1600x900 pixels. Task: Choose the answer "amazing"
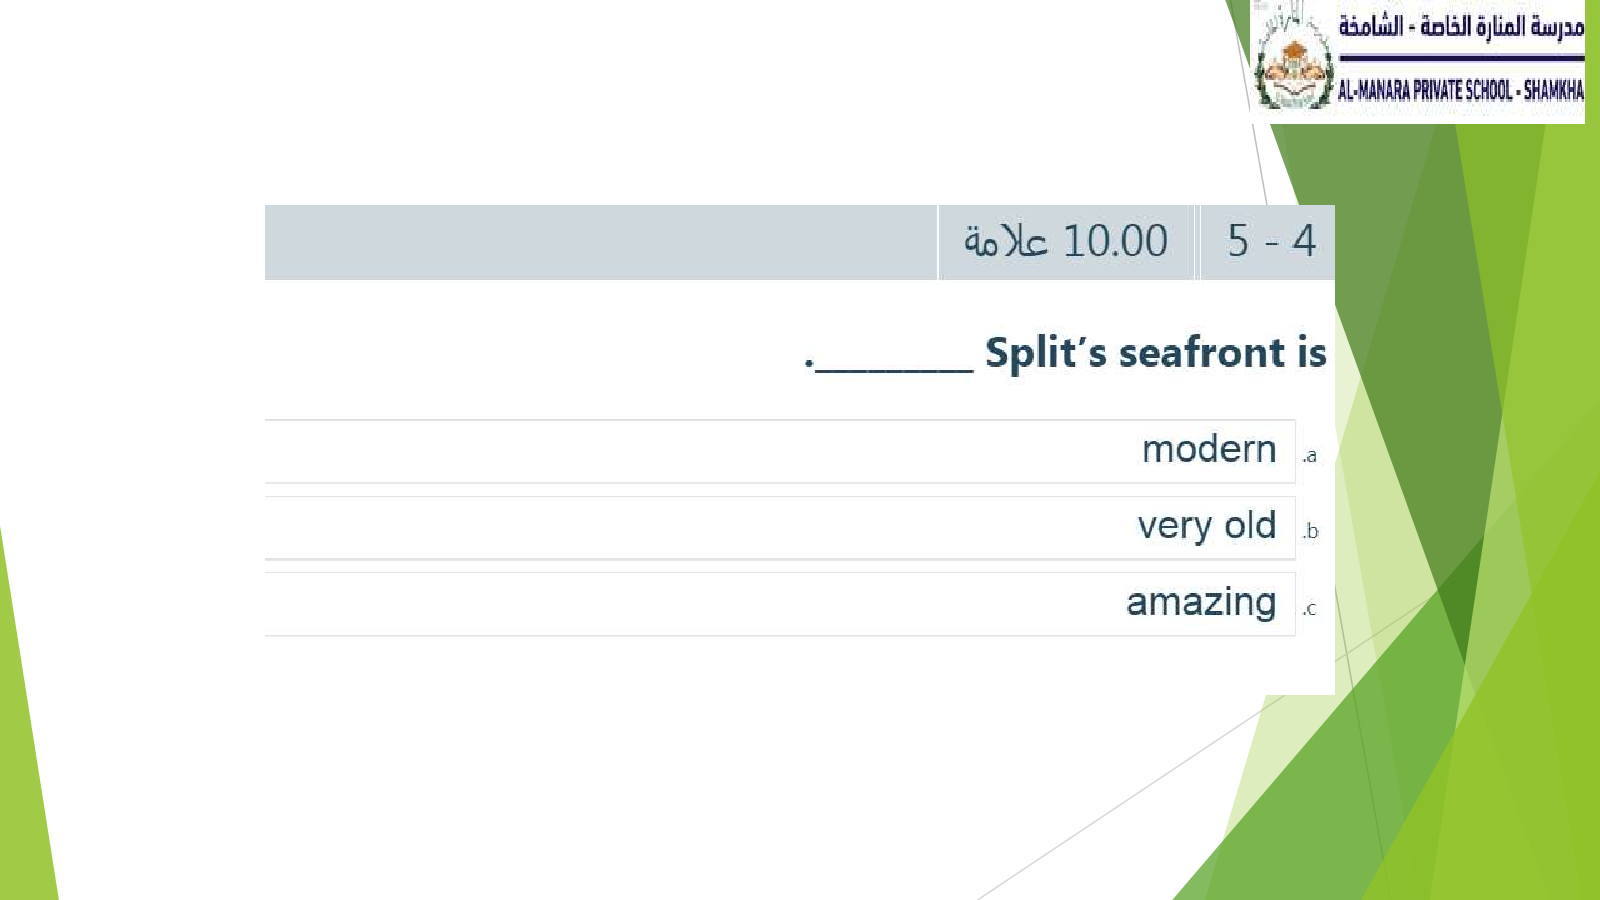point(1200,602)
